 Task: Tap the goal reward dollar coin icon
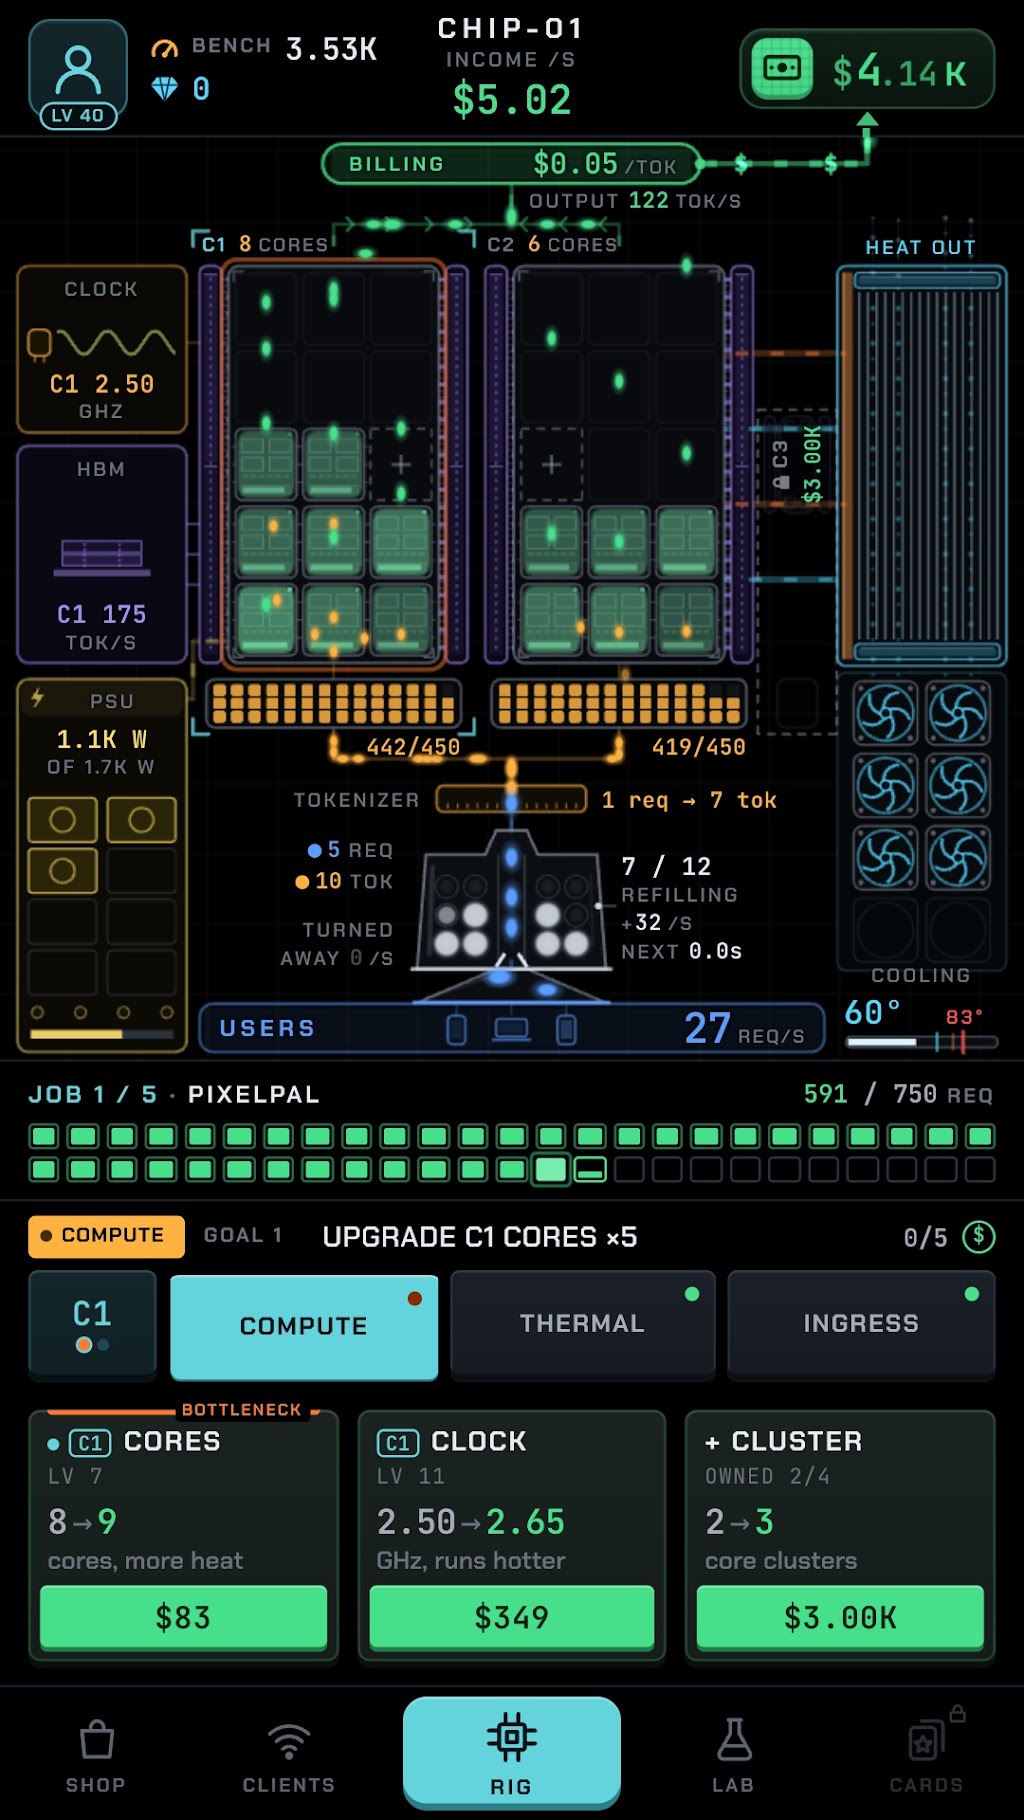(x=979, y=1237)
